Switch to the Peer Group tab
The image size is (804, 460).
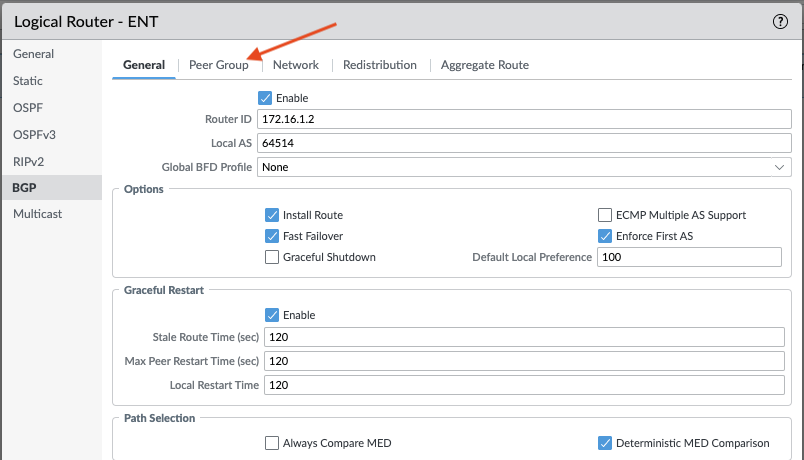(x=219, y=65)
